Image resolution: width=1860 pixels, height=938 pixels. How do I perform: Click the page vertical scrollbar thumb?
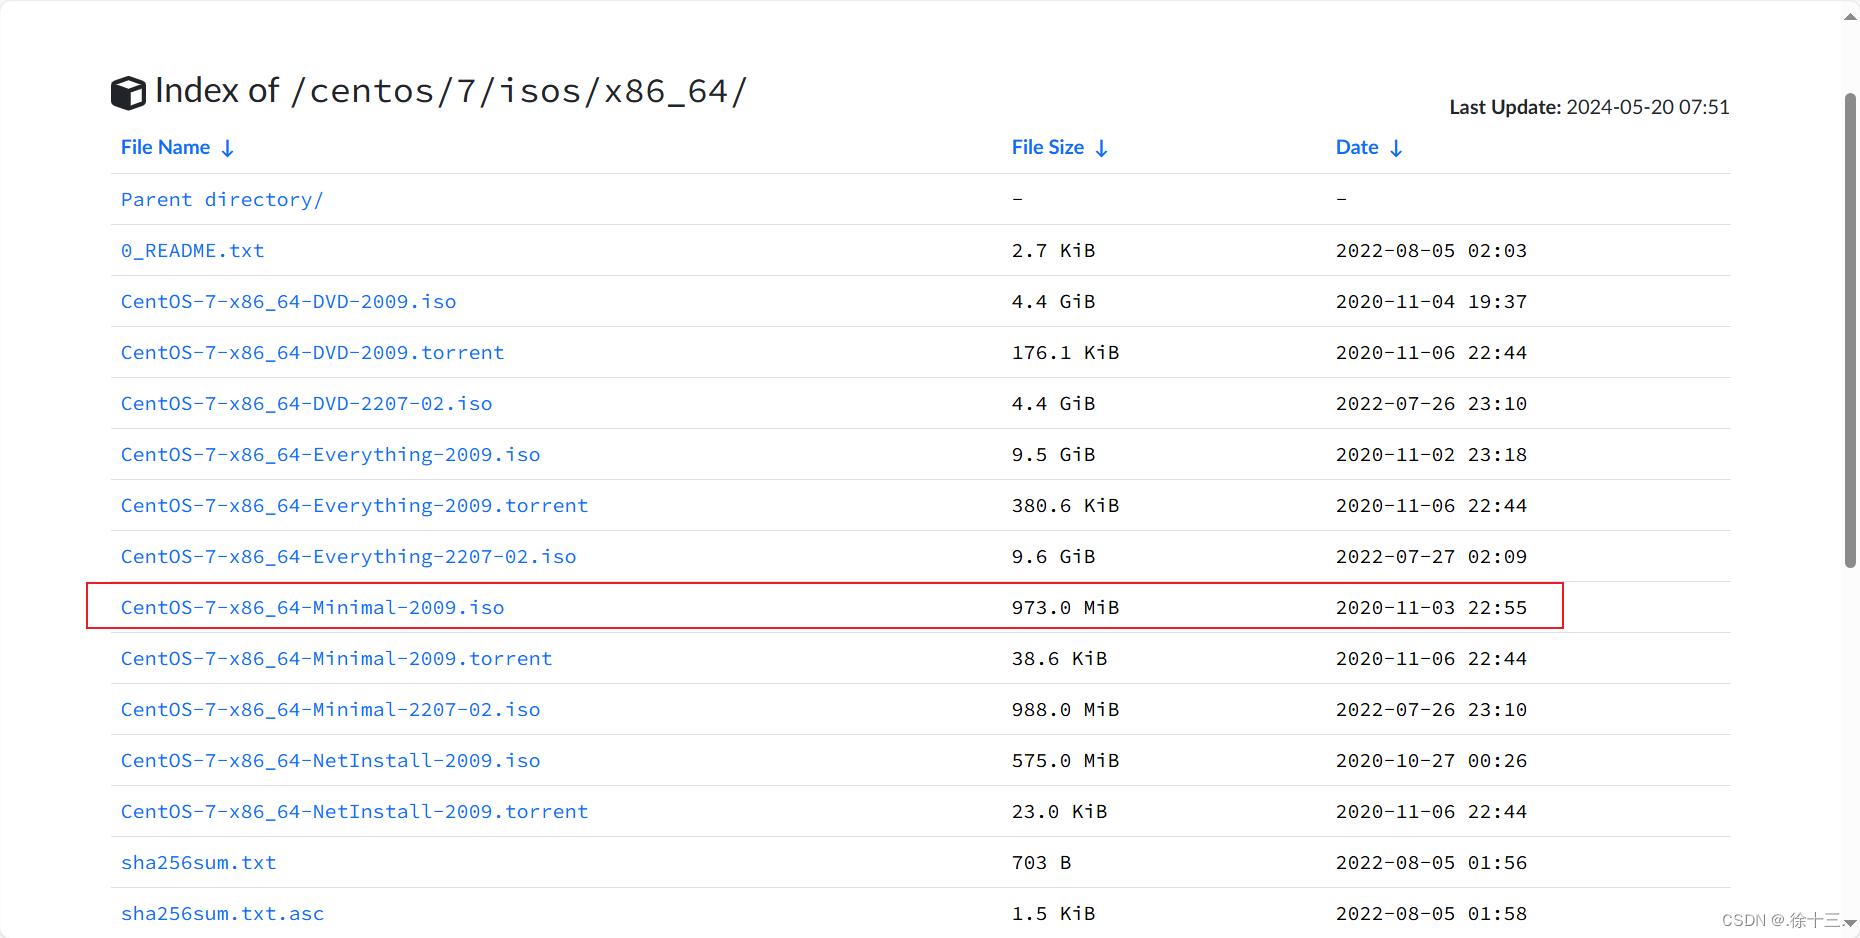[1850, 330]
